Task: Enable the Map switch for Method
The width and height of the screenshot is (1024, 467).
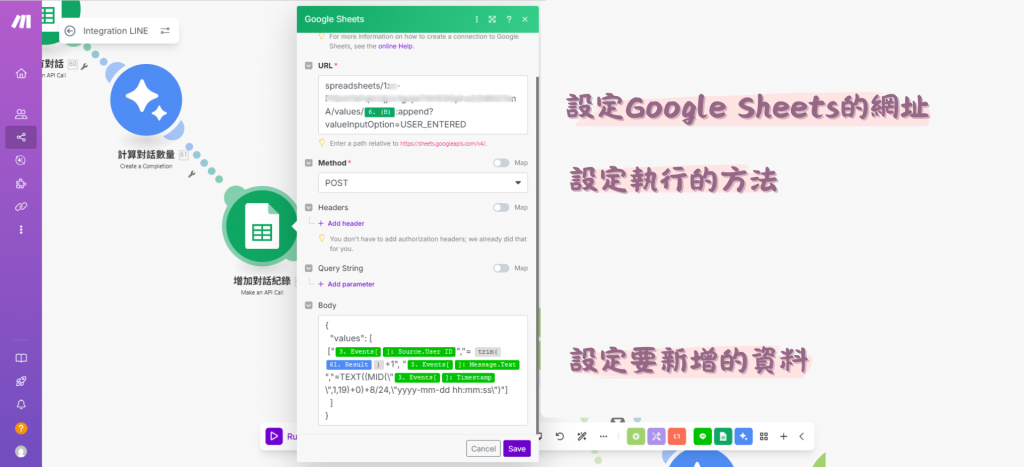Action: point(501,163)
